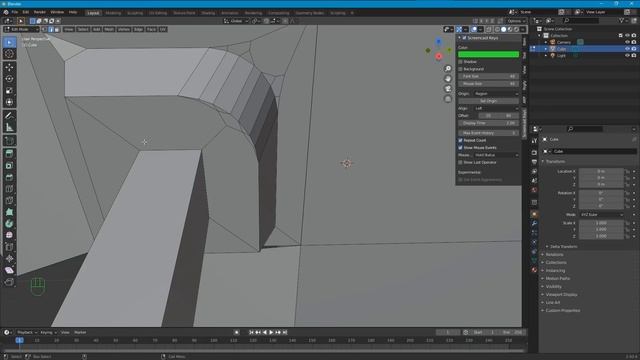Screen dimensions: 640x360
Task: Switch to the Modeling workspace tab
Action: (x=113, y=13)
